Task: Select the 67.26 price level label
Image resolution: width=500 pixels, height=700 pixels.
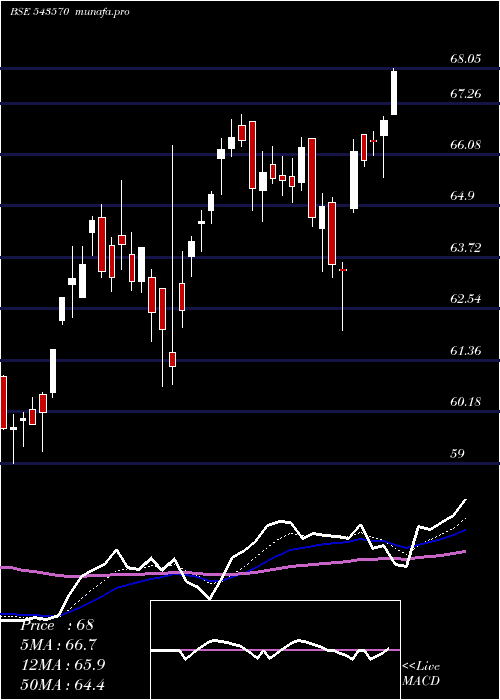Action: point(466,93)
